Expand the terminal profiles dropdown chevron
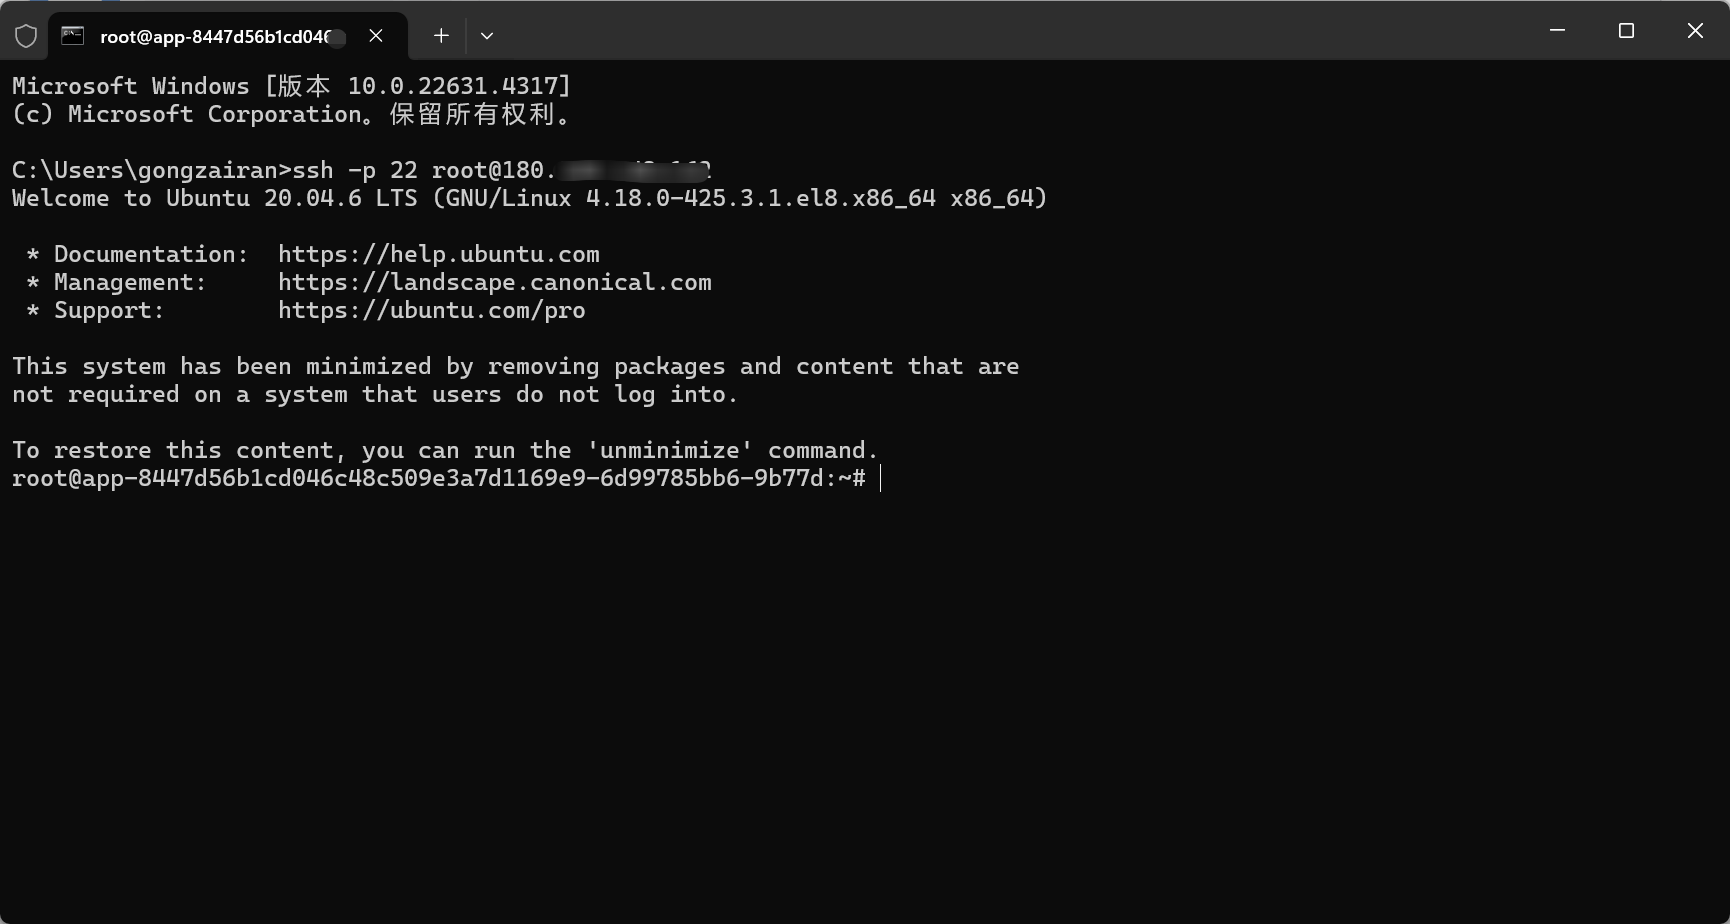1730x924 pixels. [x=487, y=36]
